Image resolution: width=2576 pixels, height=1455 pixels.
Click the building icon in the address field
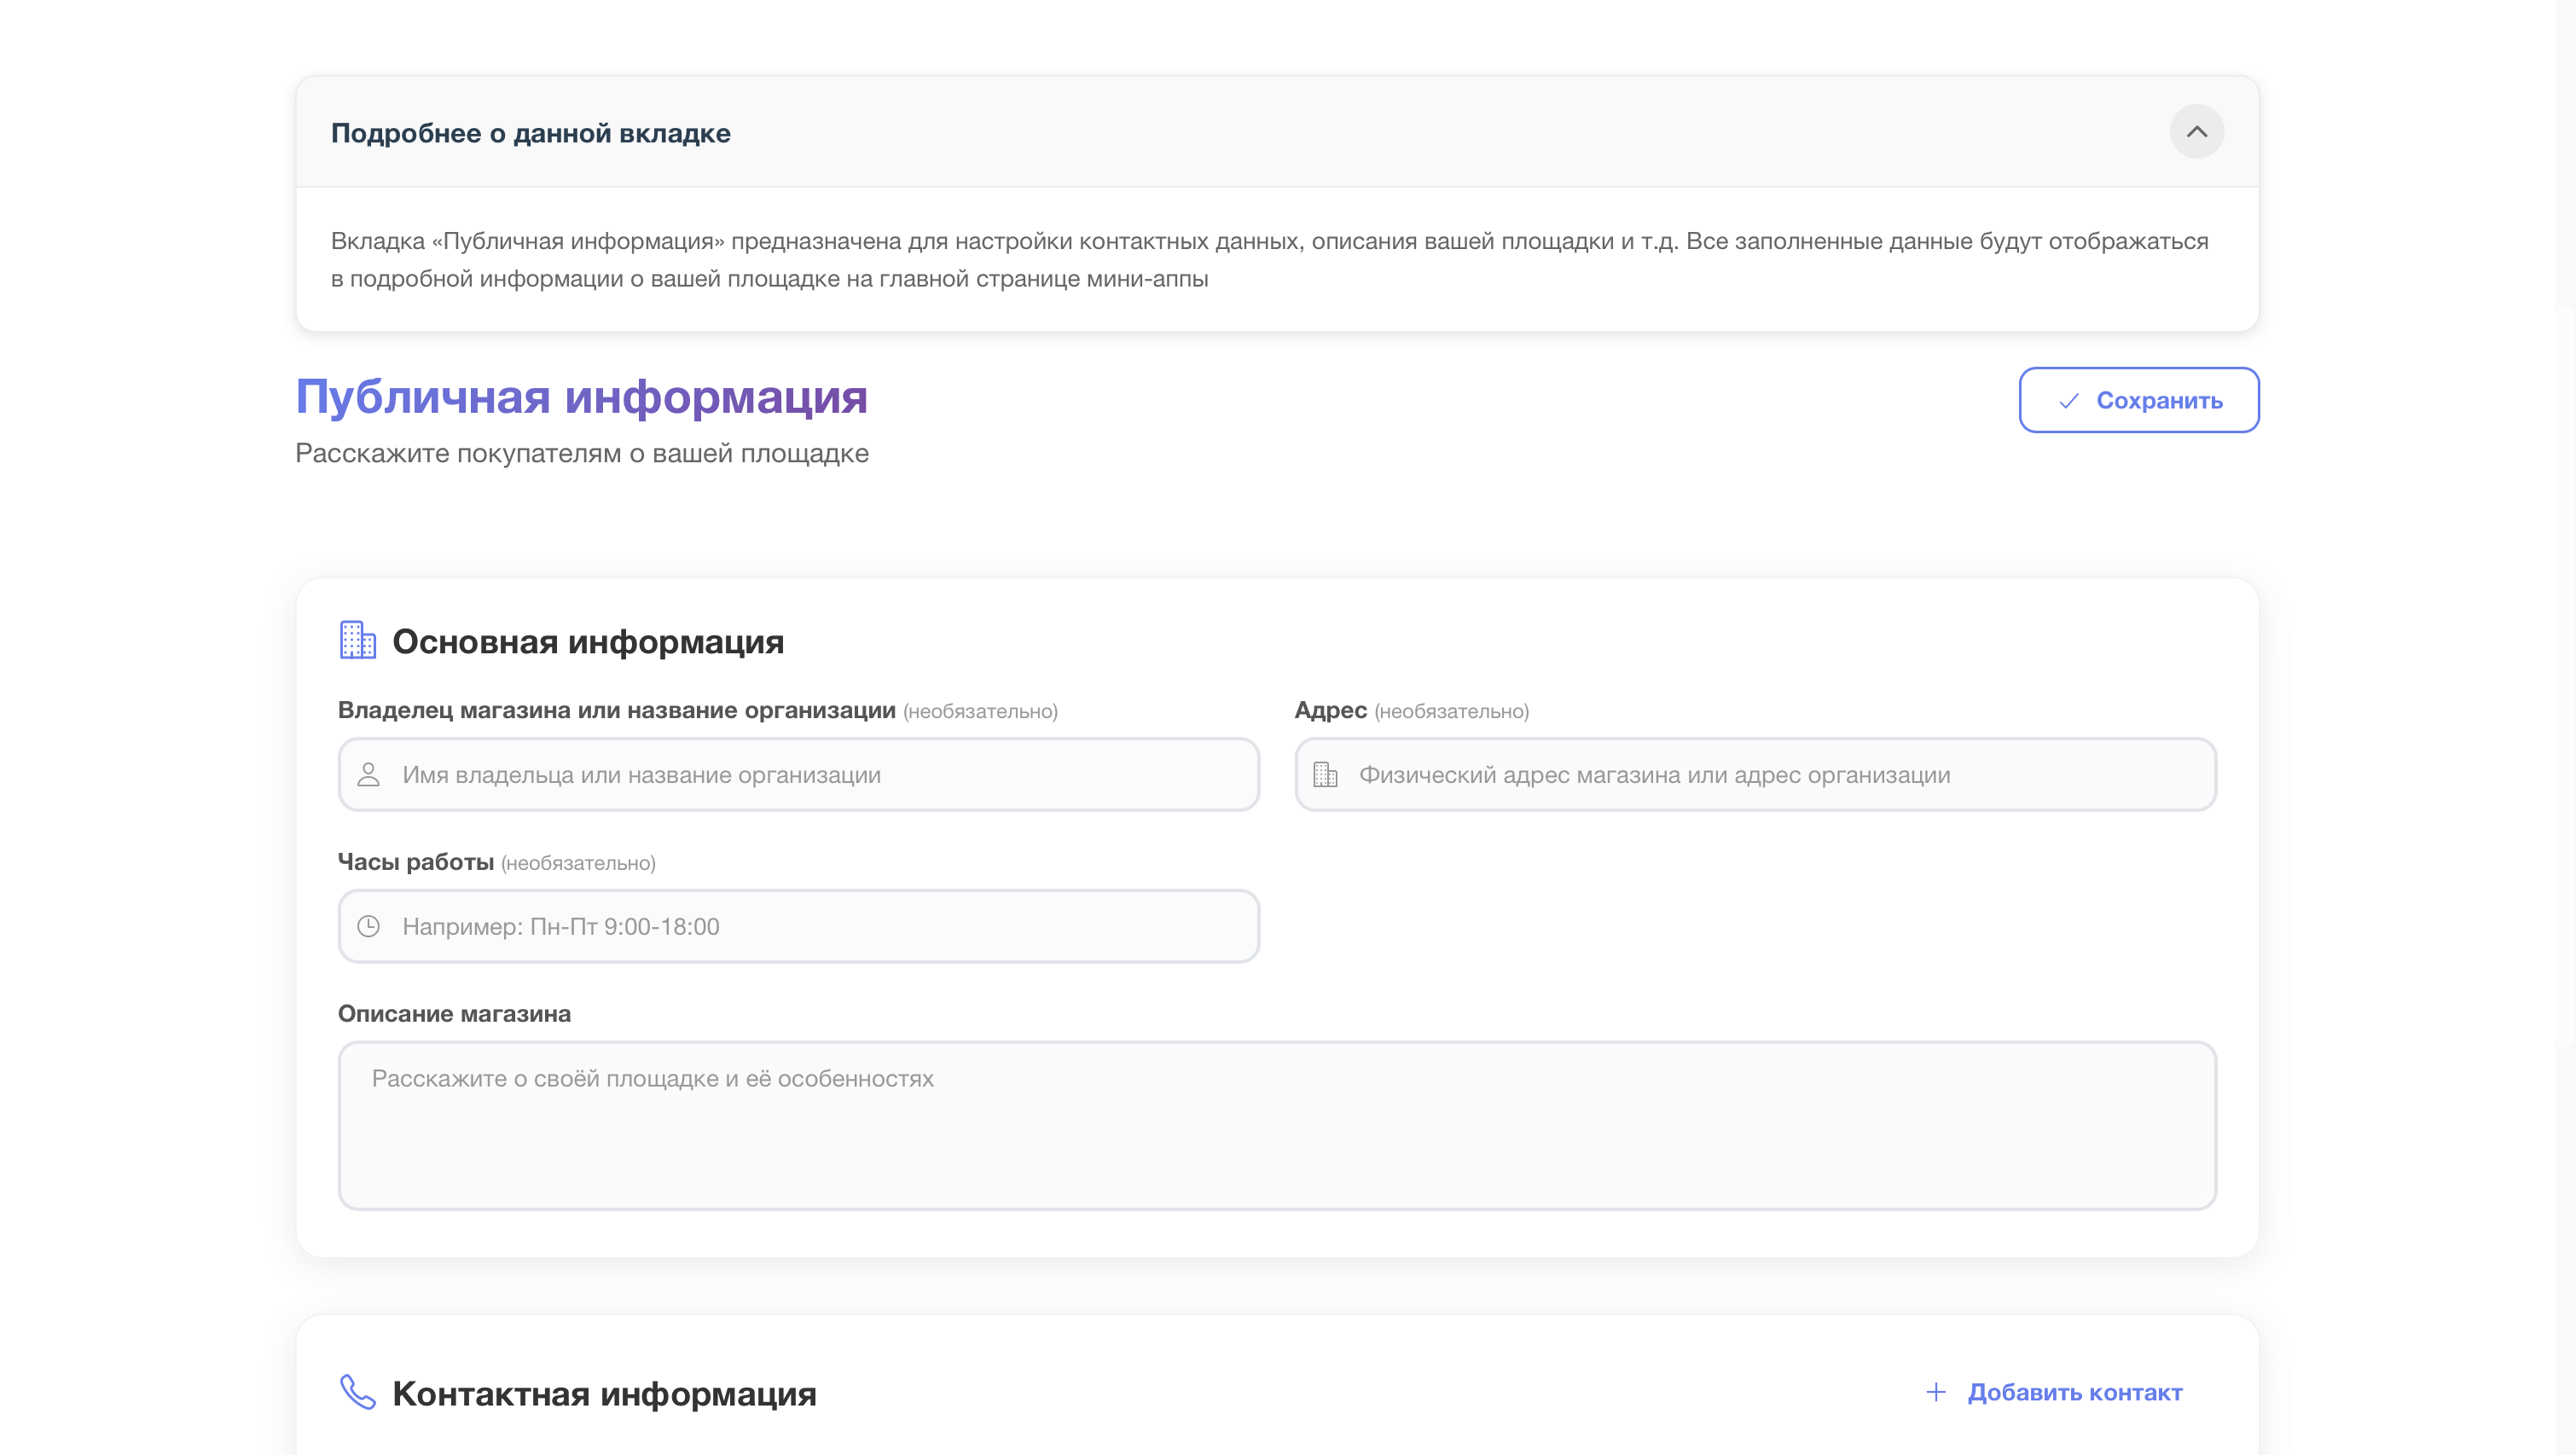pyautogui.click(x=1325, y=775)
